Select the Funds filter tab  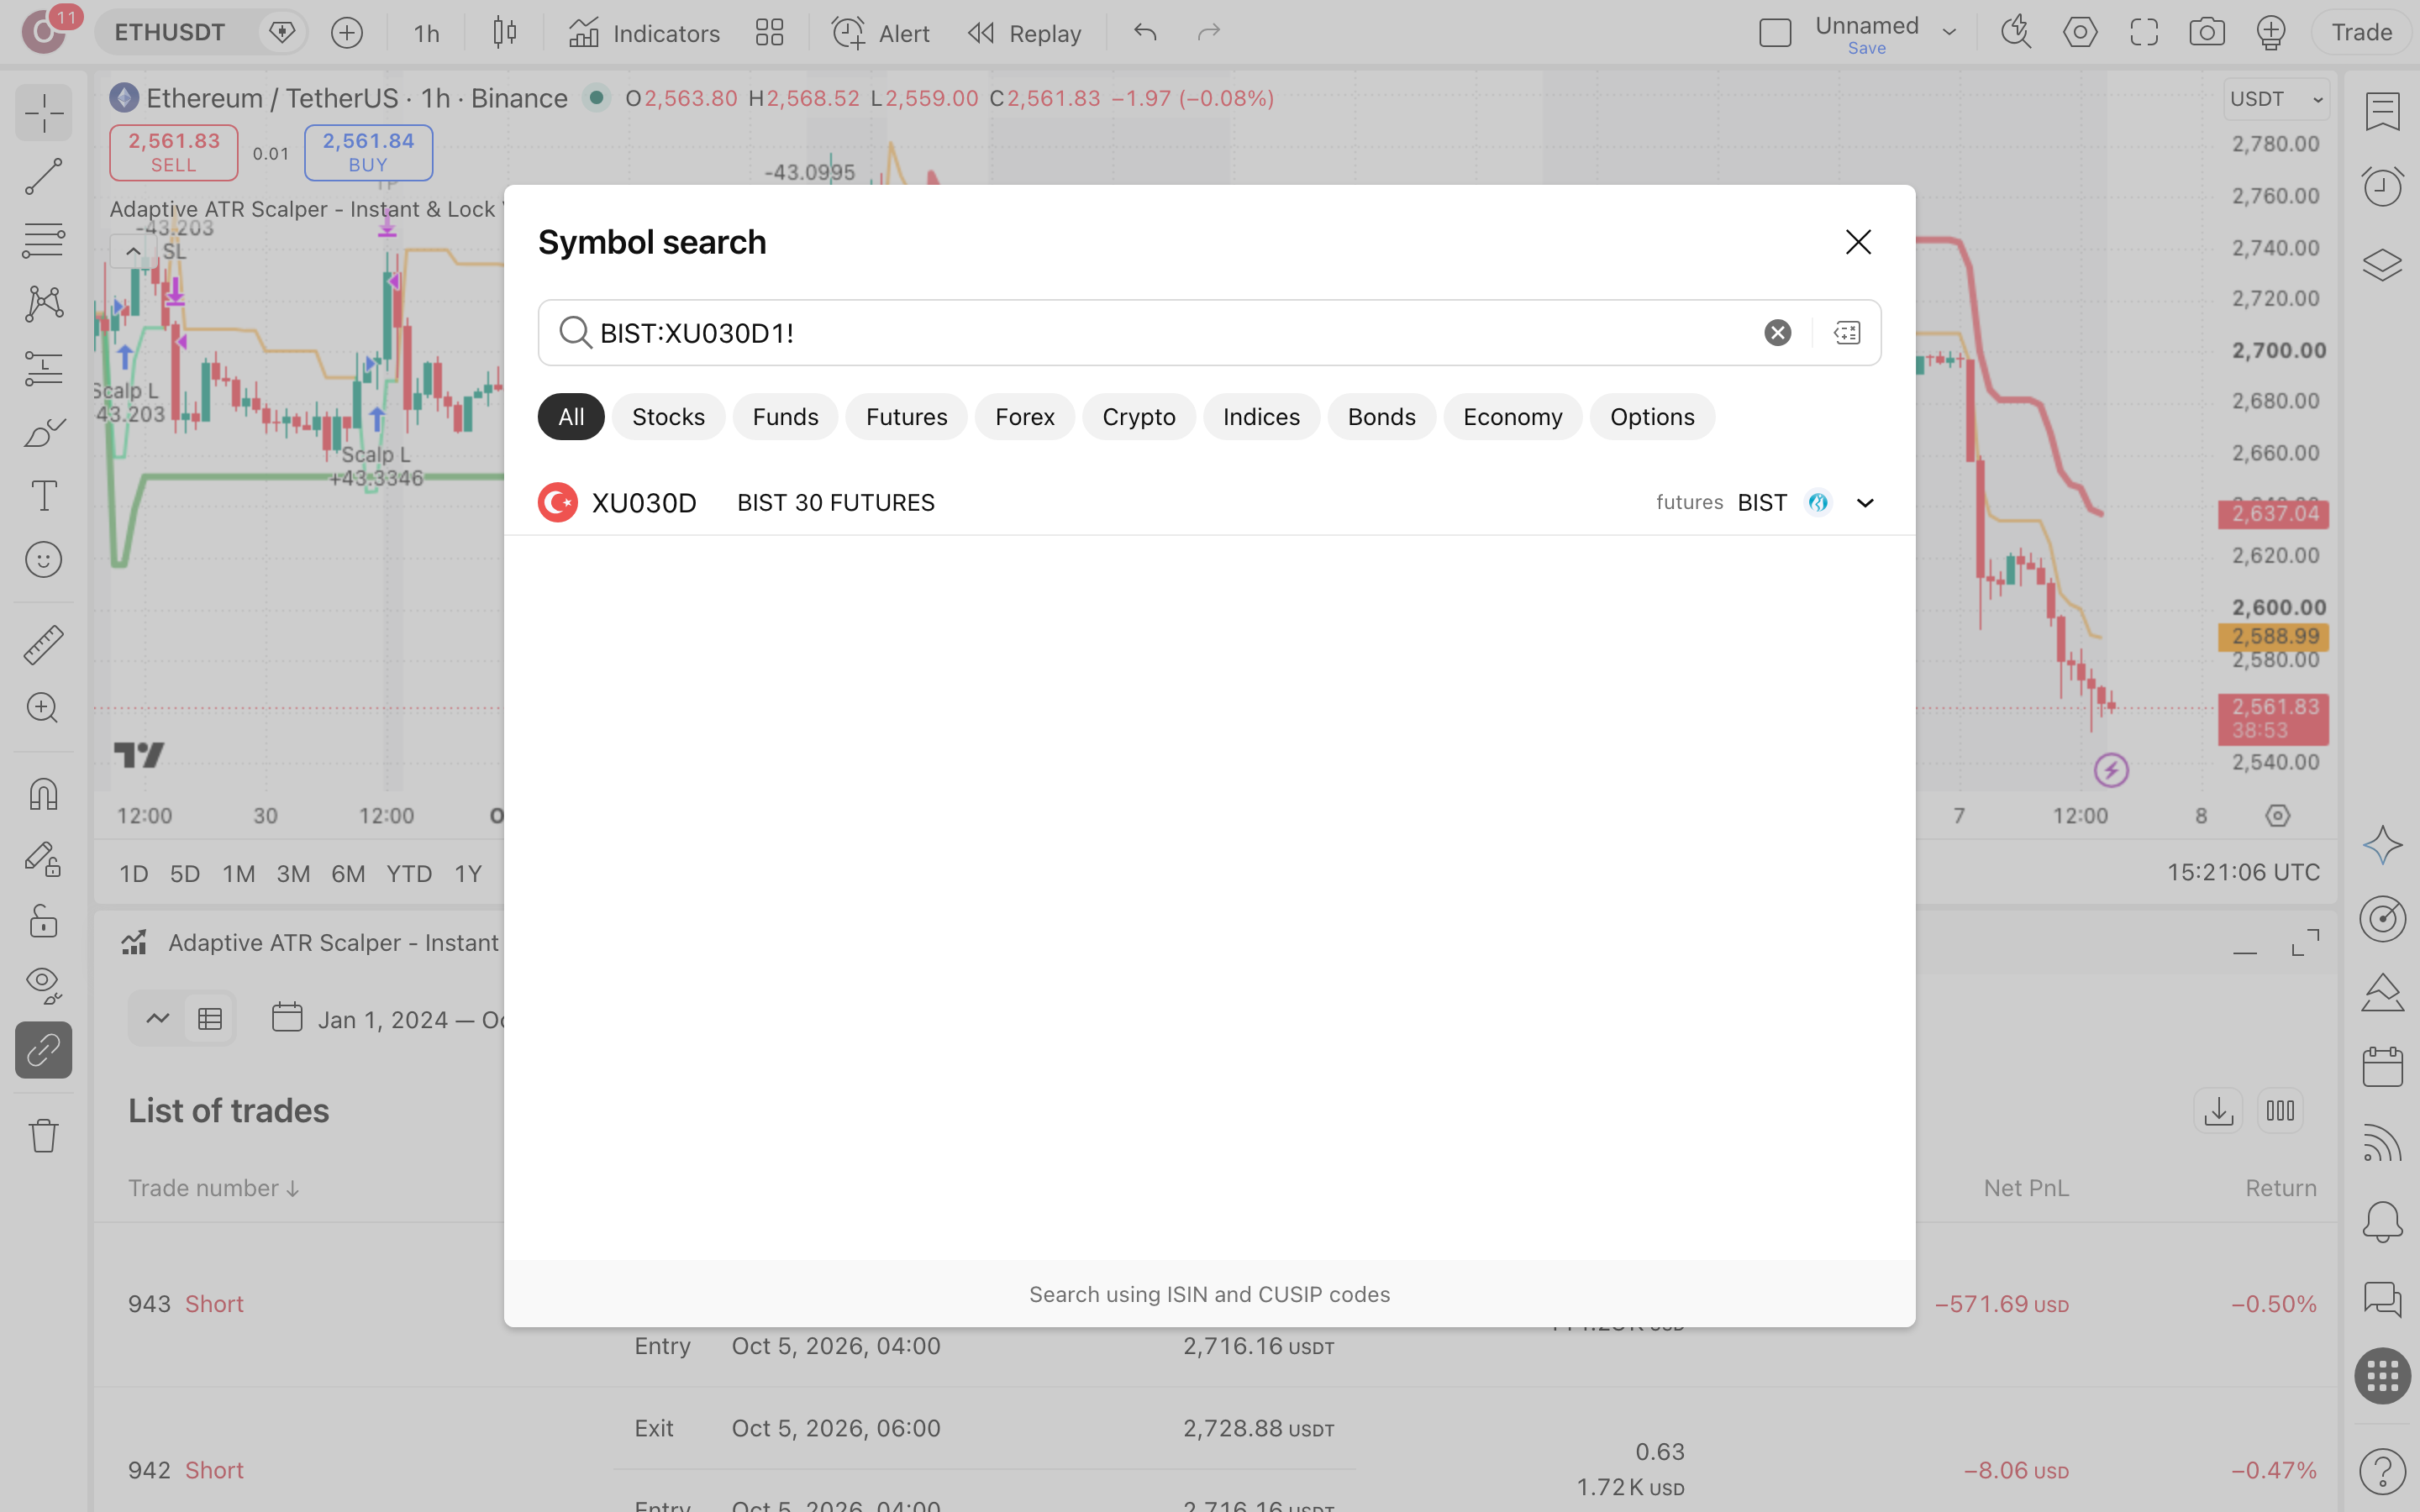(x=785, y=417)
